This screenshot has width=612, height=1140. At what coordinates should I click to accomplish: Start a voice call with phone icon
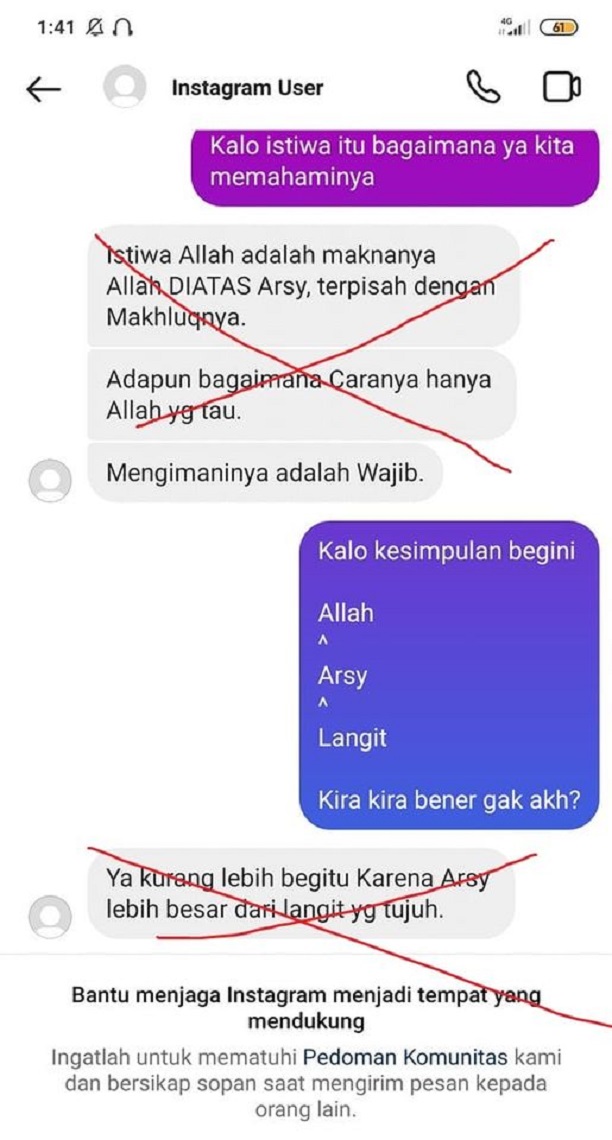tap(483, 87)
